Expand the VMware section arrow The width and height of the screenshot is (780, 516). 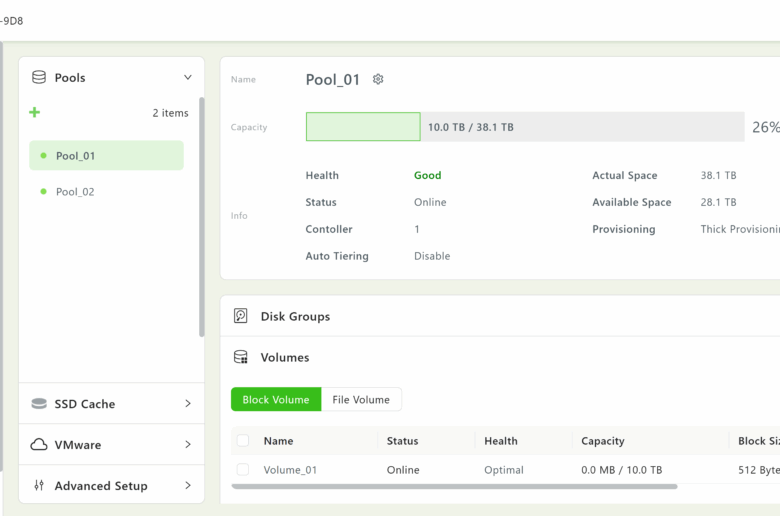pyautogui.click(x=187, y=445)
